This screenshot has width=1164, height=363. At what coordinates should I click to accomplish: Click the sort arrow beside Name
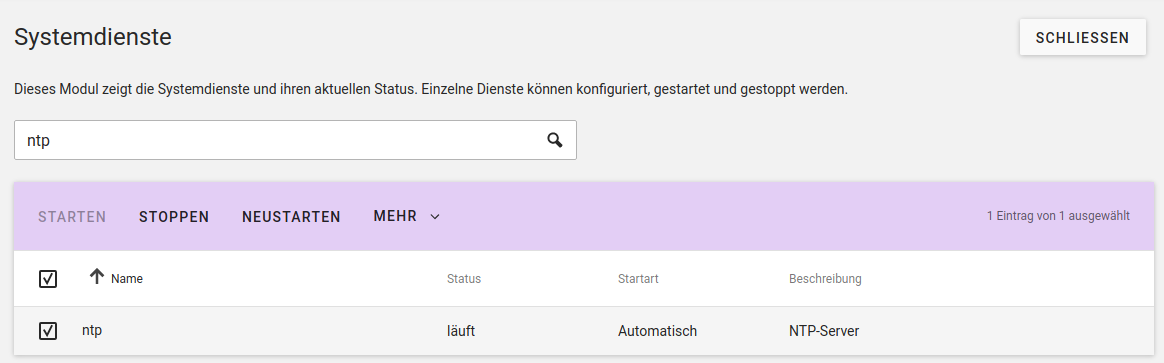coord(97,277)
